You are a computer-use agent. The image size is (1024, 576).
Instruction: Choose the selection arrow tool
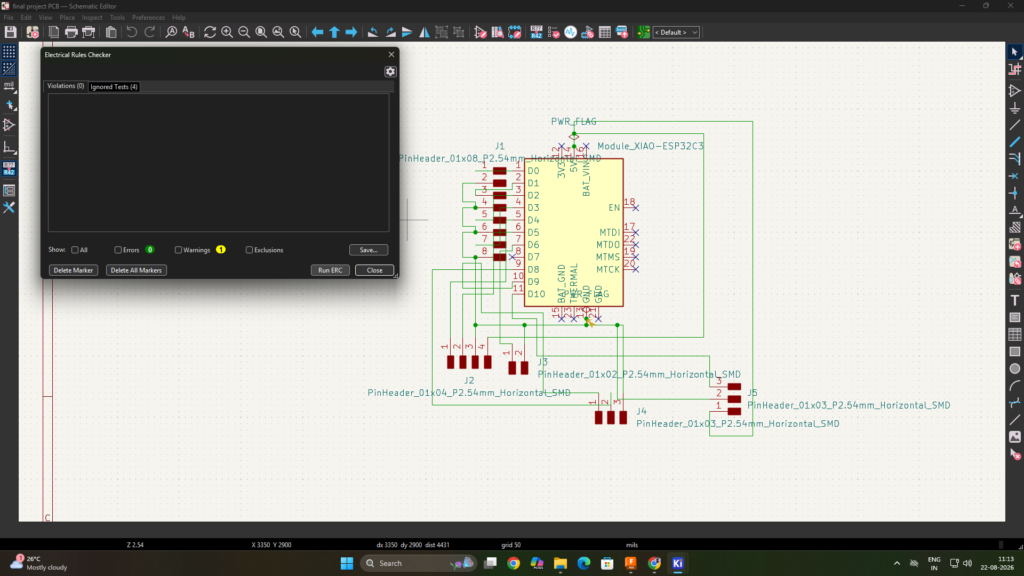click(1015, 52)
